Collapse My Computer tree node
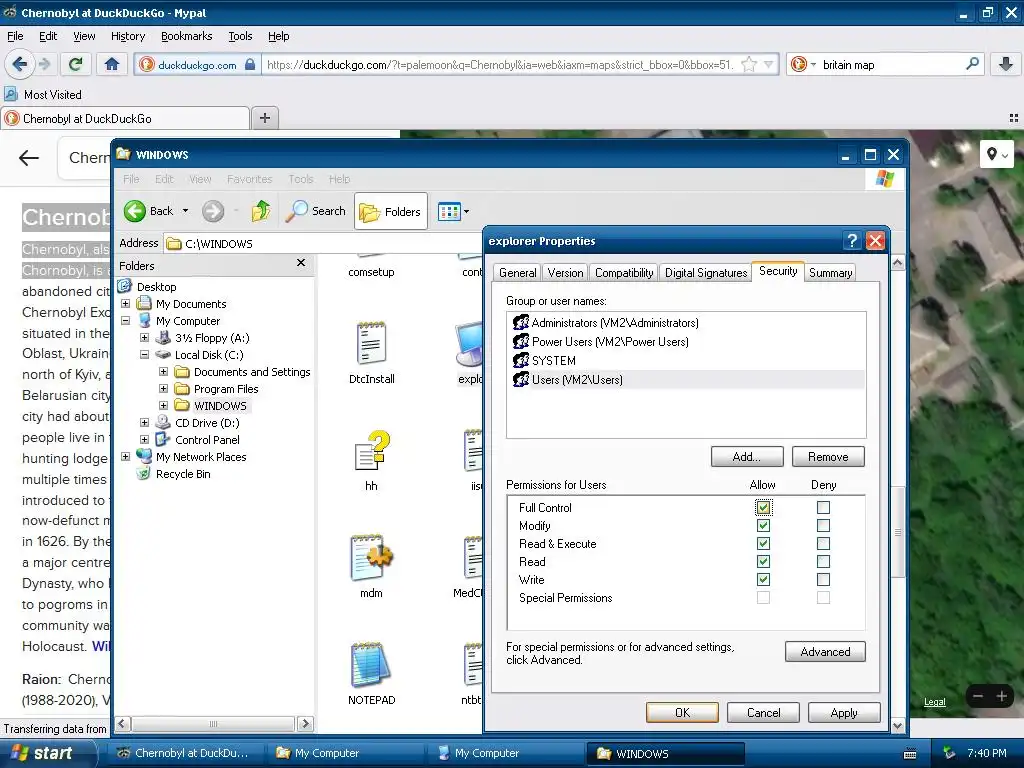 tap(125, 321)
